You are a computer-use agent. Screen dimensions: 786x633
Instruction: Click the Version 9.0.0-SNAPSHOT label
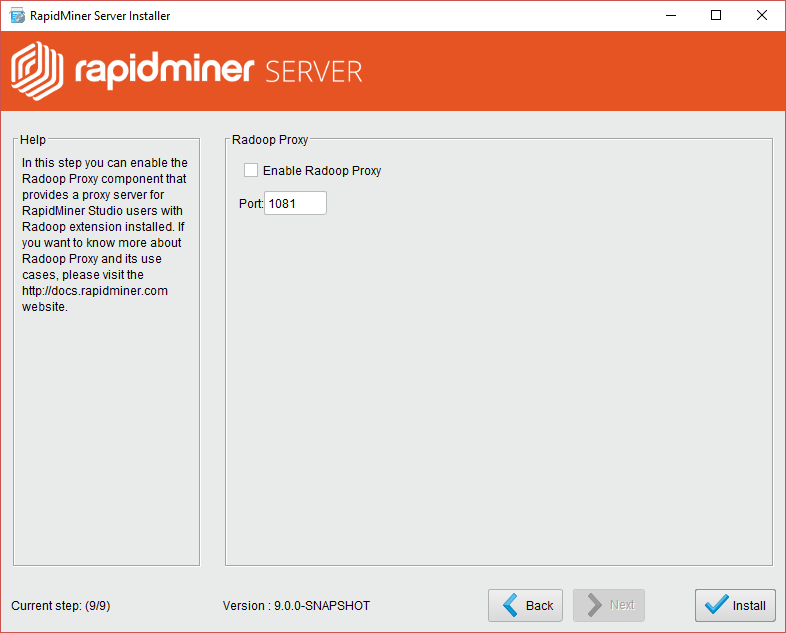coord(296,605)
